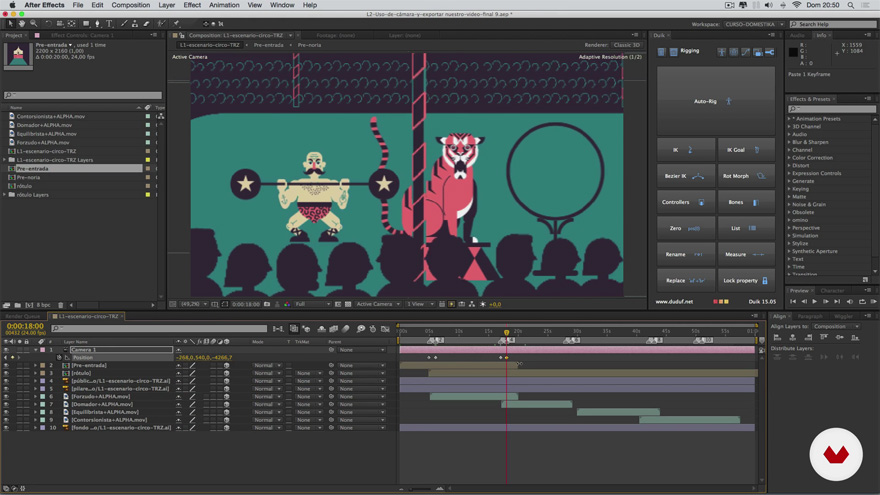Screen dimensions: 880x495
Task: Toggle Position stopwatch for Camera 1
Action: pyautogui.click(x=59, y=358)
